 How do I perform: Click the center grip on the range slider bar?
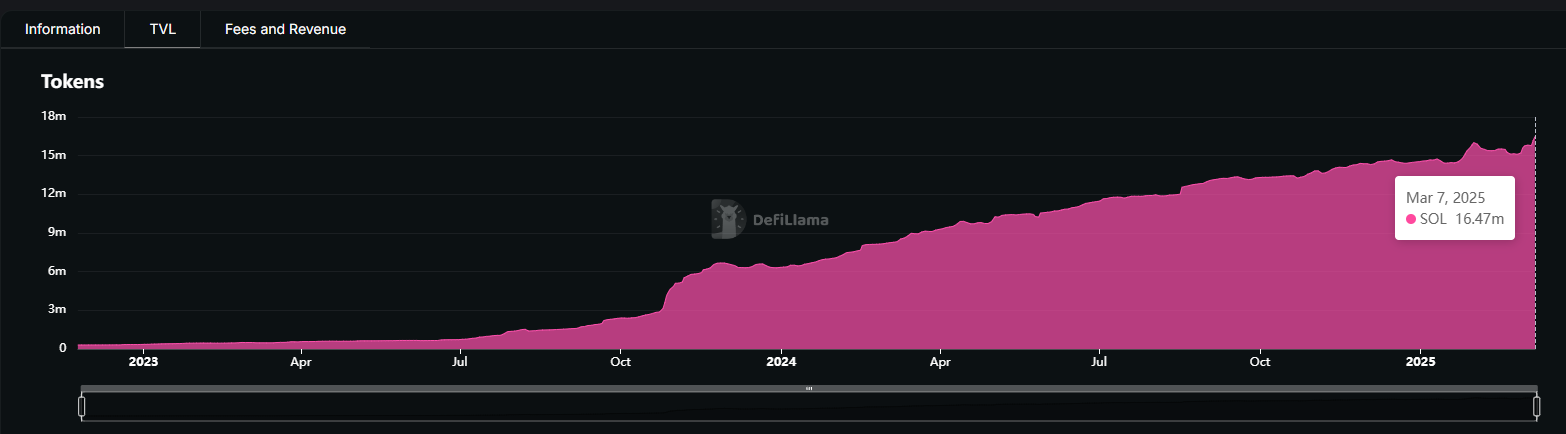[x=809, y=388]
